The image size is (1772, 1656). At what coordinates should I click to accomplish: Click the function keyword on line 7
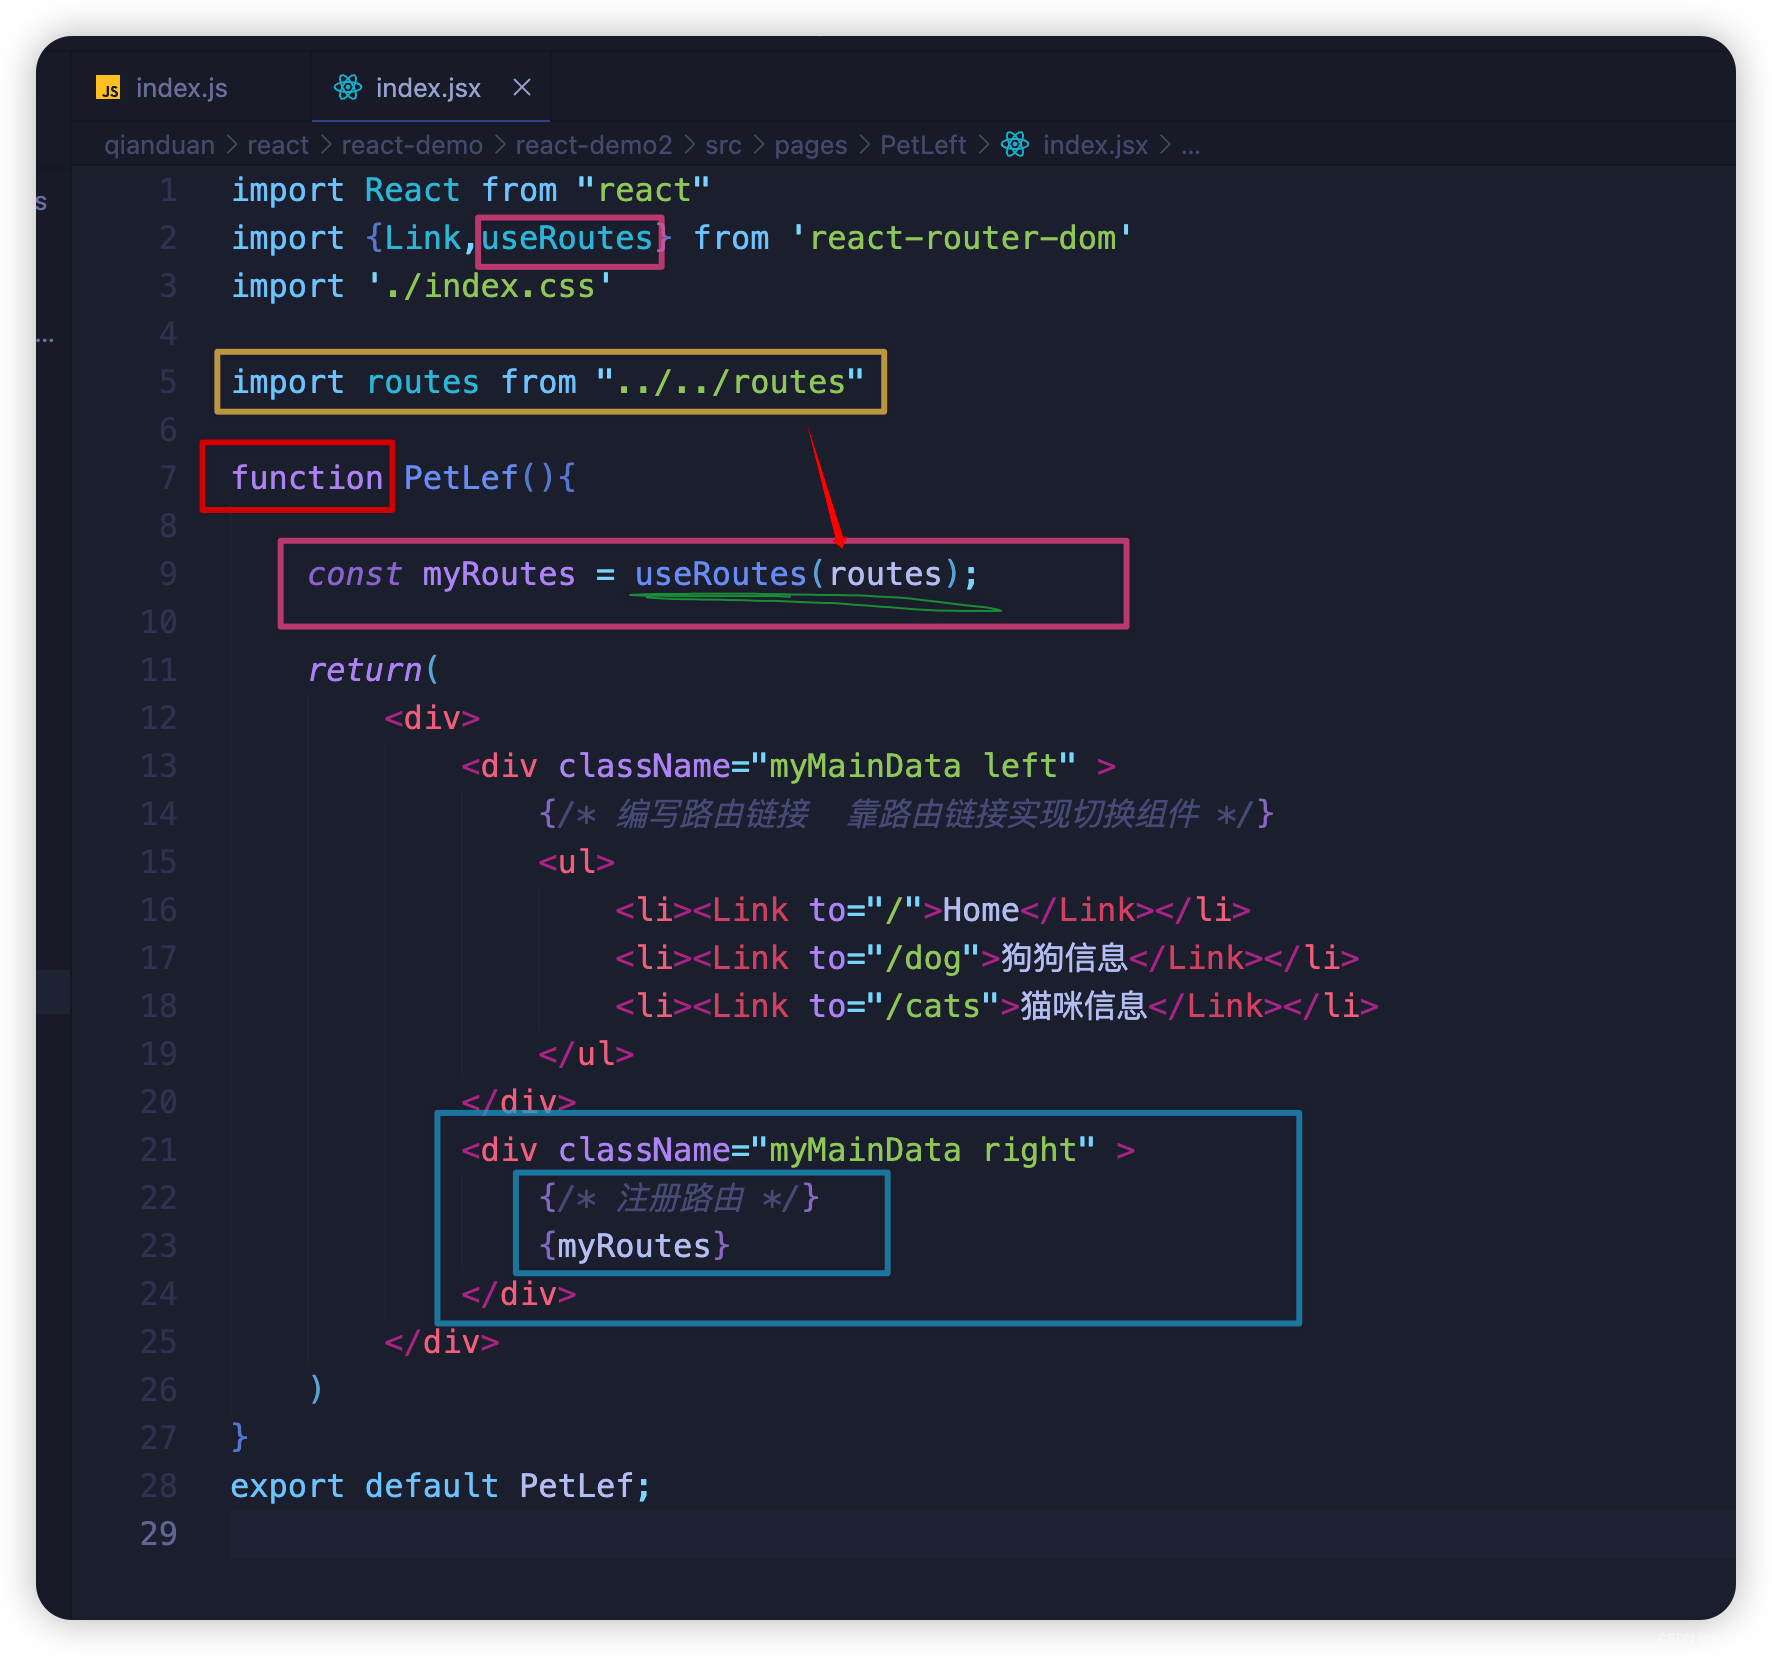pos(307,478)
